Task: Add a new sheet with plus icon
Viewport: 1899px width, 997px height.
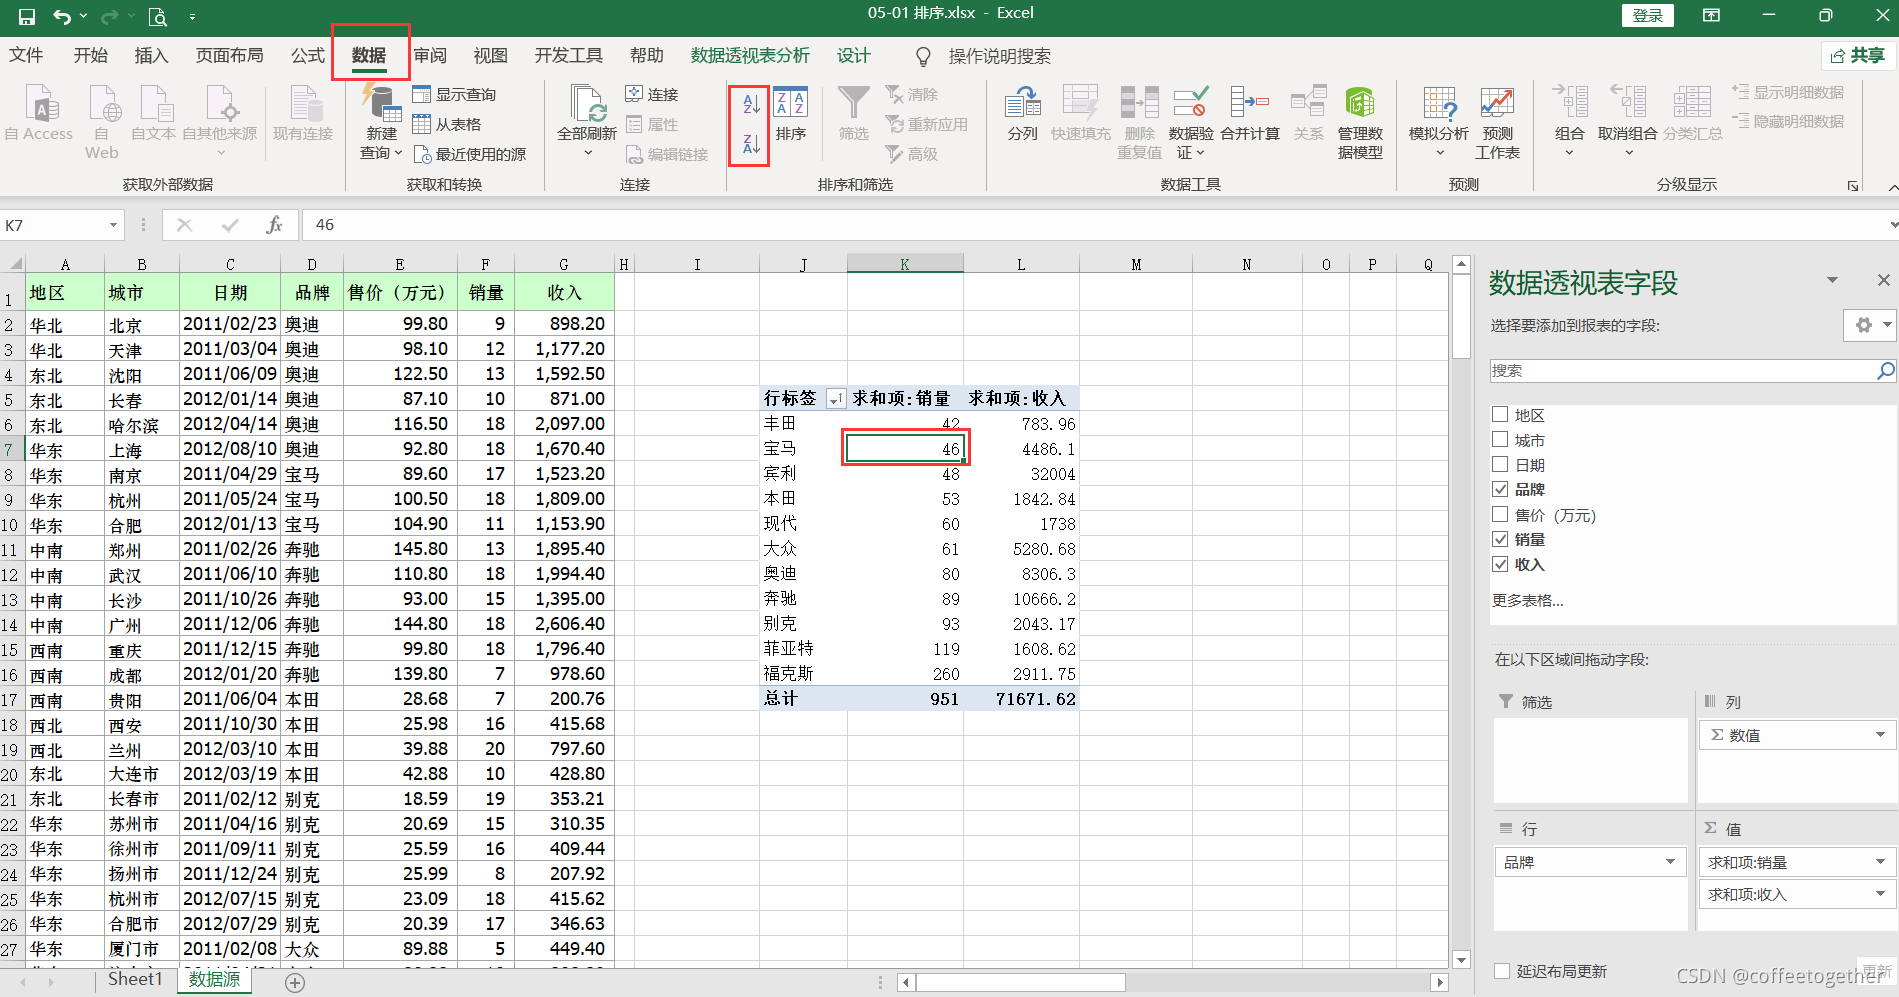Action: 295,983
